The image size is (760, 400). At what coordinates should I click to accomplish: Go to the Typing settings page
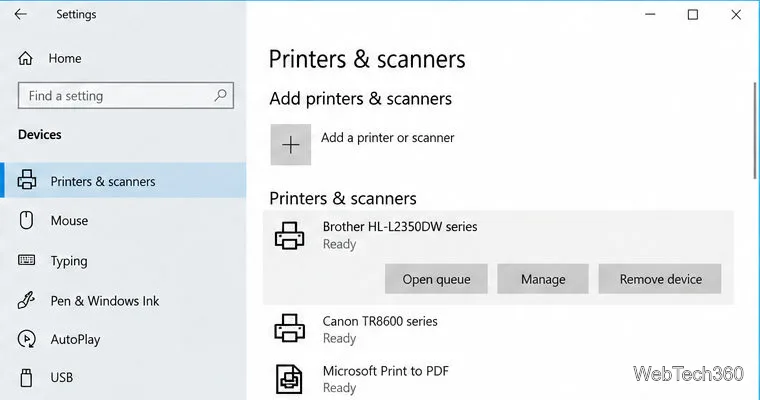123,261
